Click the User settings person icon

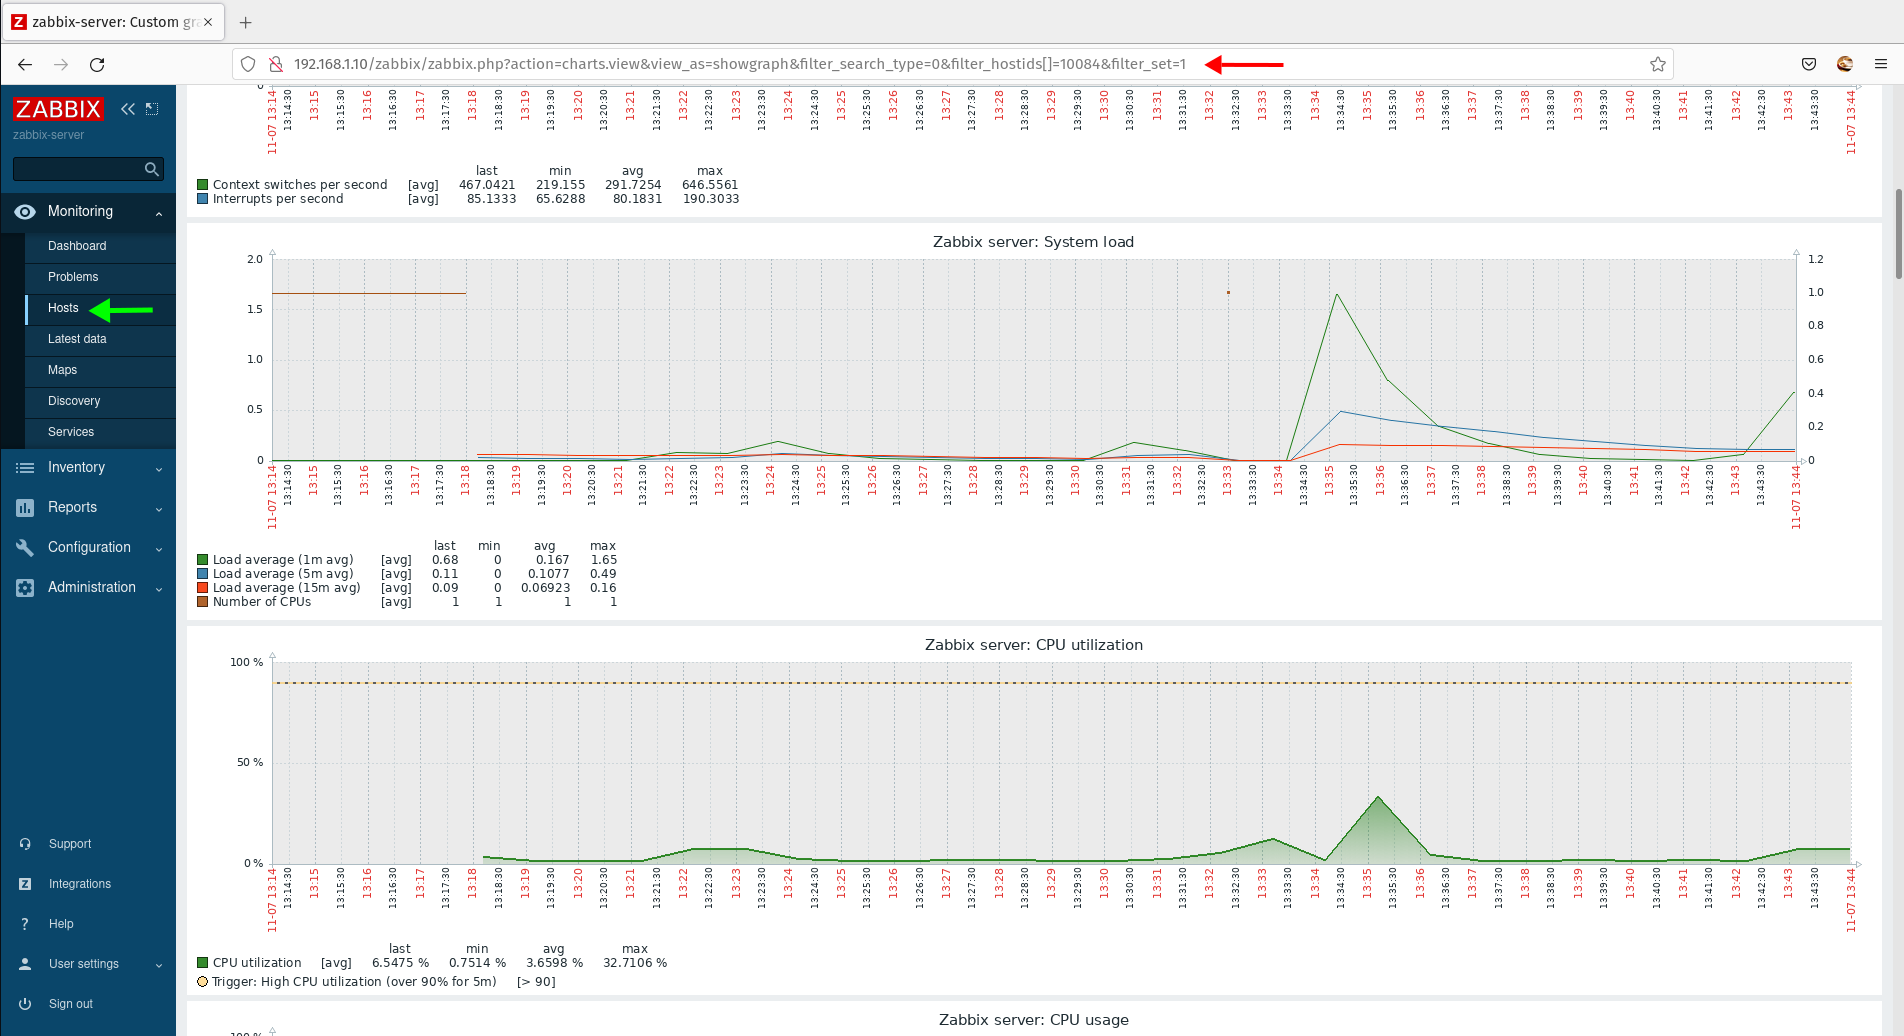click(25, 964)
